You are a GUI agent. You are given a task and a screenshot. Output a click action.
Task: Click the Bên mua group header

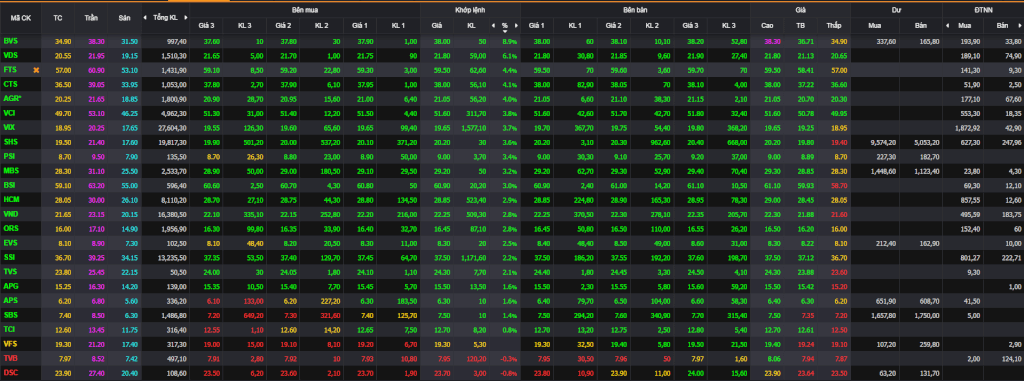tap(306, 10)
